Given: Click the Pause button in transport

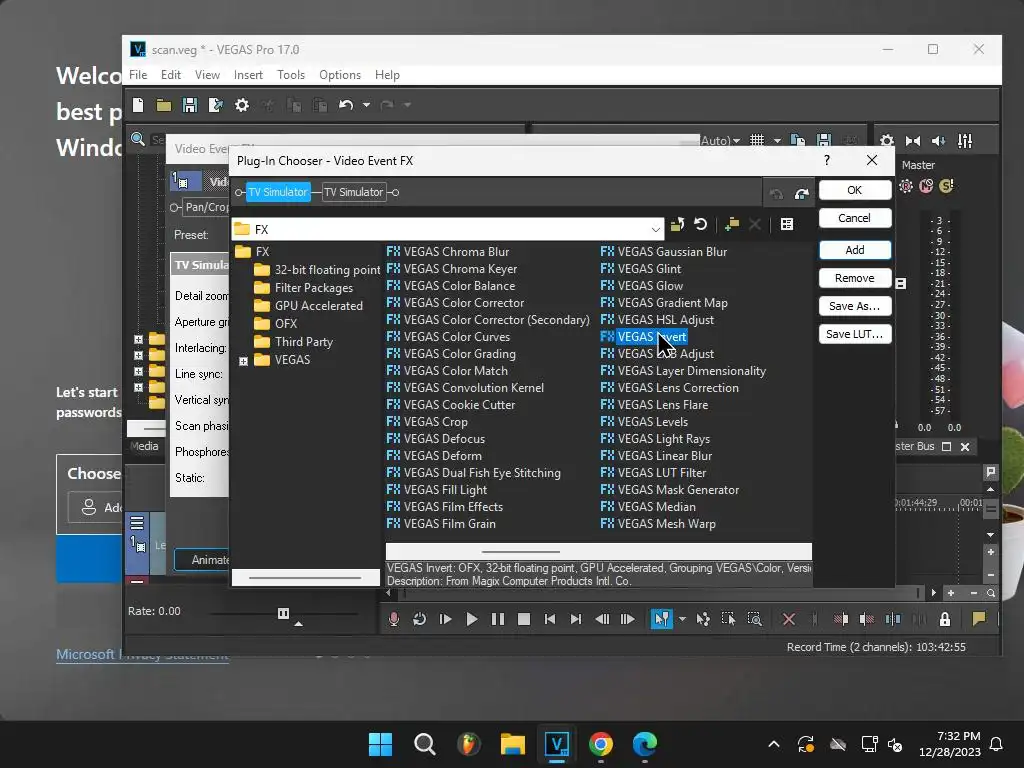Looking at the screenshot, I should tap(498, 619).
